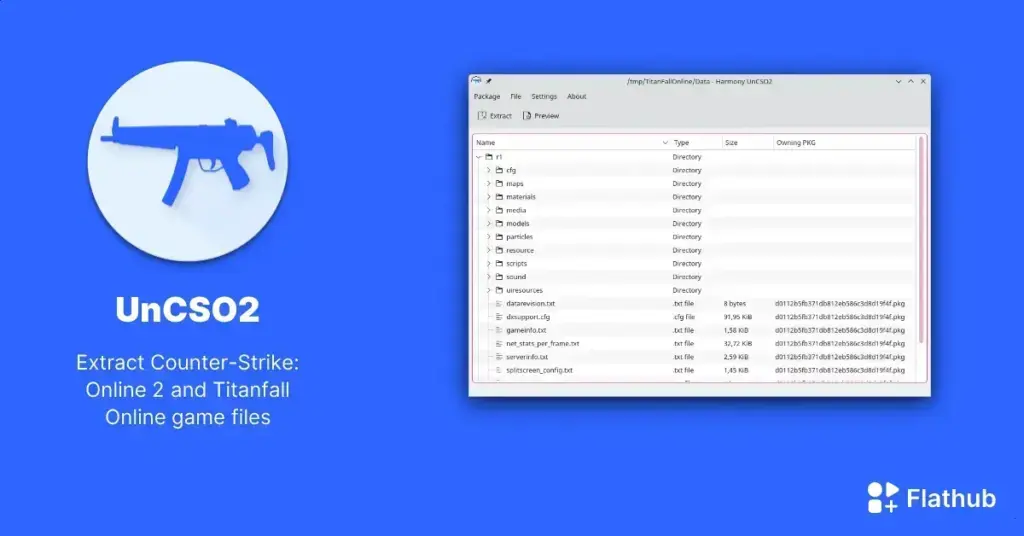
Task: Click the net_stats_per_frame.txt file icon
Action: tap(499, 343)
